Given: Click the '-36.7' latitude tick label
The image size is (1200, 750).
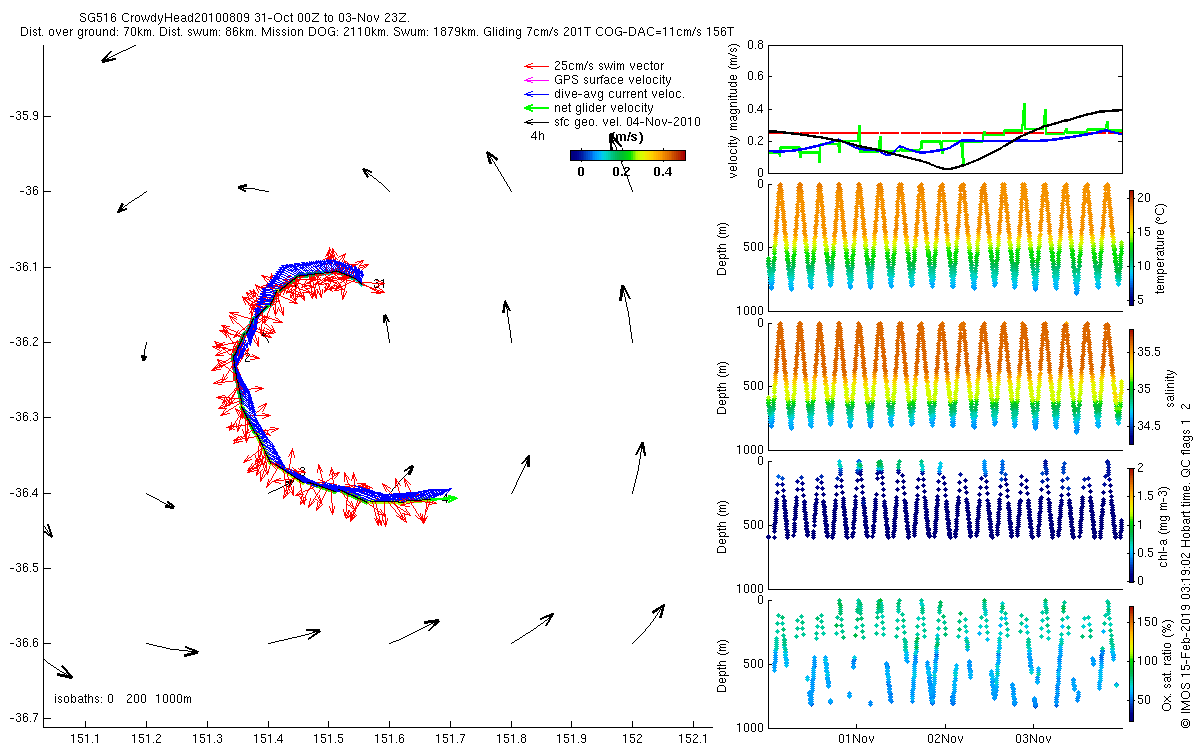Looking at the screenshot, I should [25, 718].
